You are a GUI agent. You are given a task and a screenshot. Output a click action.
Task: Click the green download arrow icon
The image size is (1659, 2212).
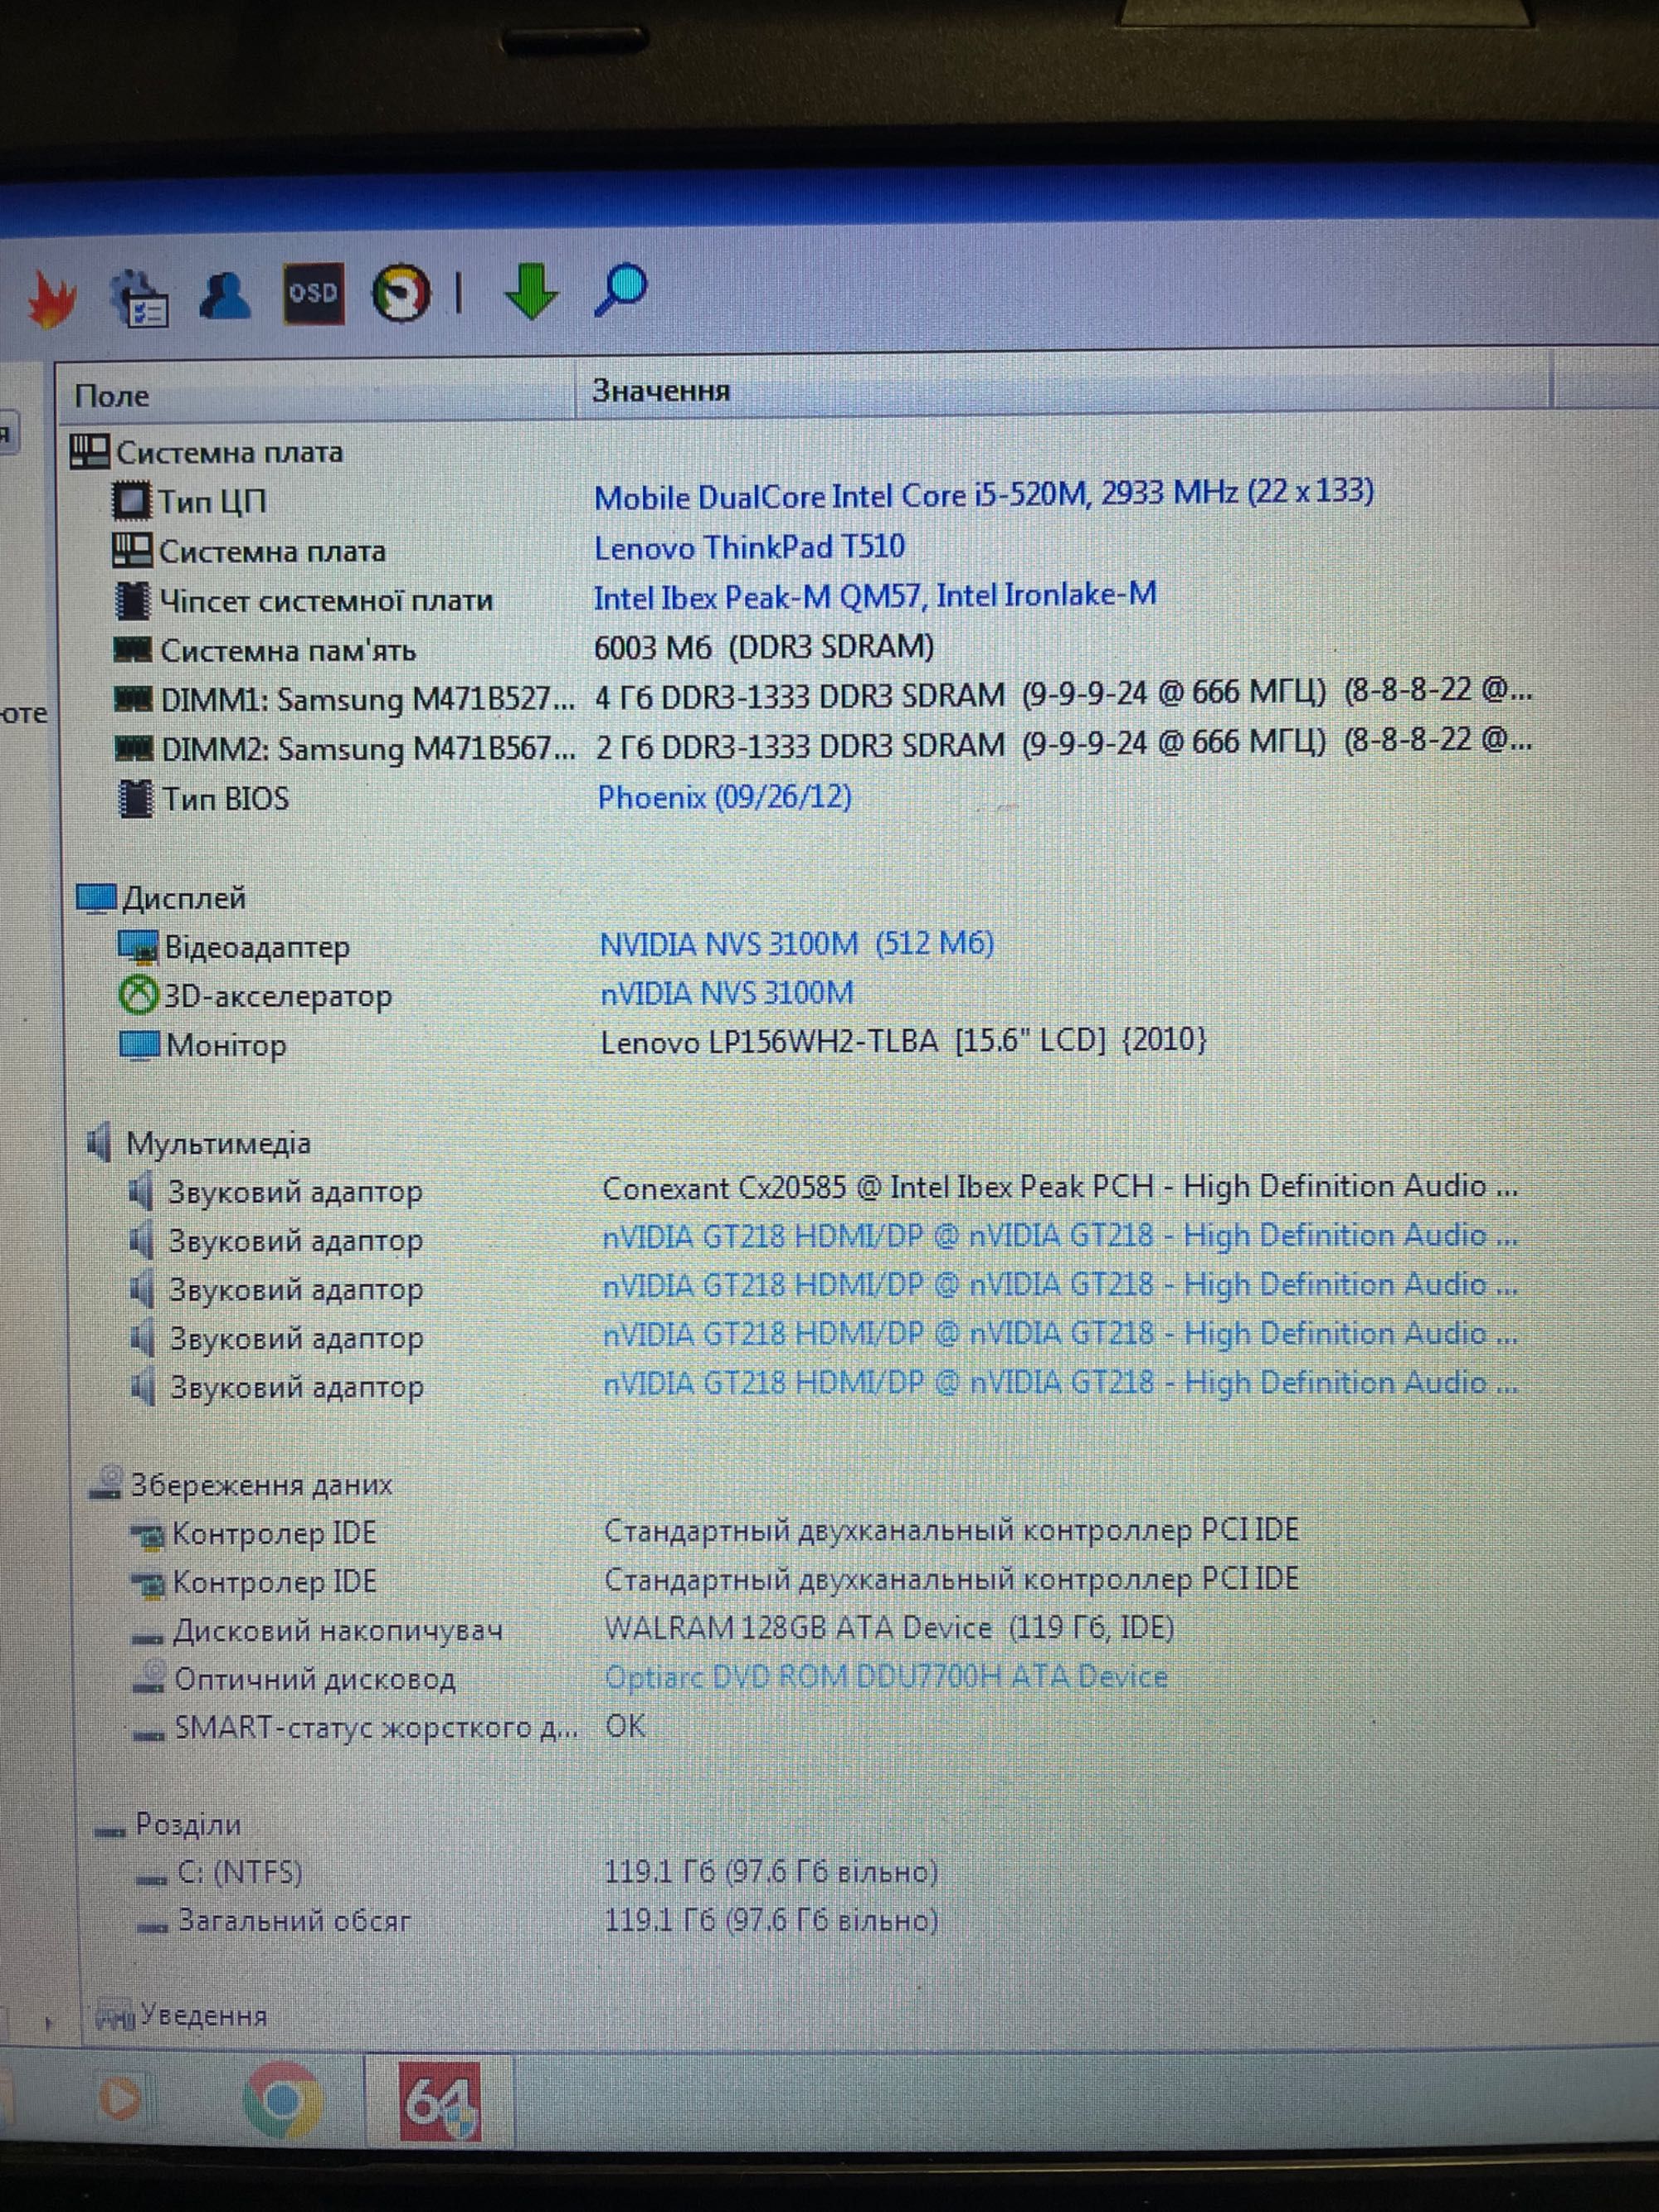[530, 291]
